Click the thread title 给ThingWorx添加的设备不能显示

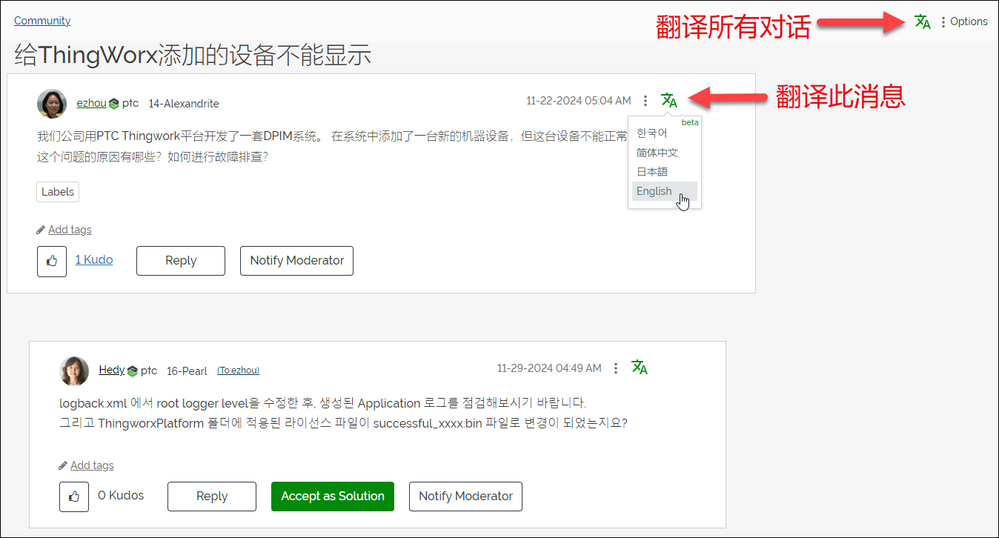(x=192, y=55)
